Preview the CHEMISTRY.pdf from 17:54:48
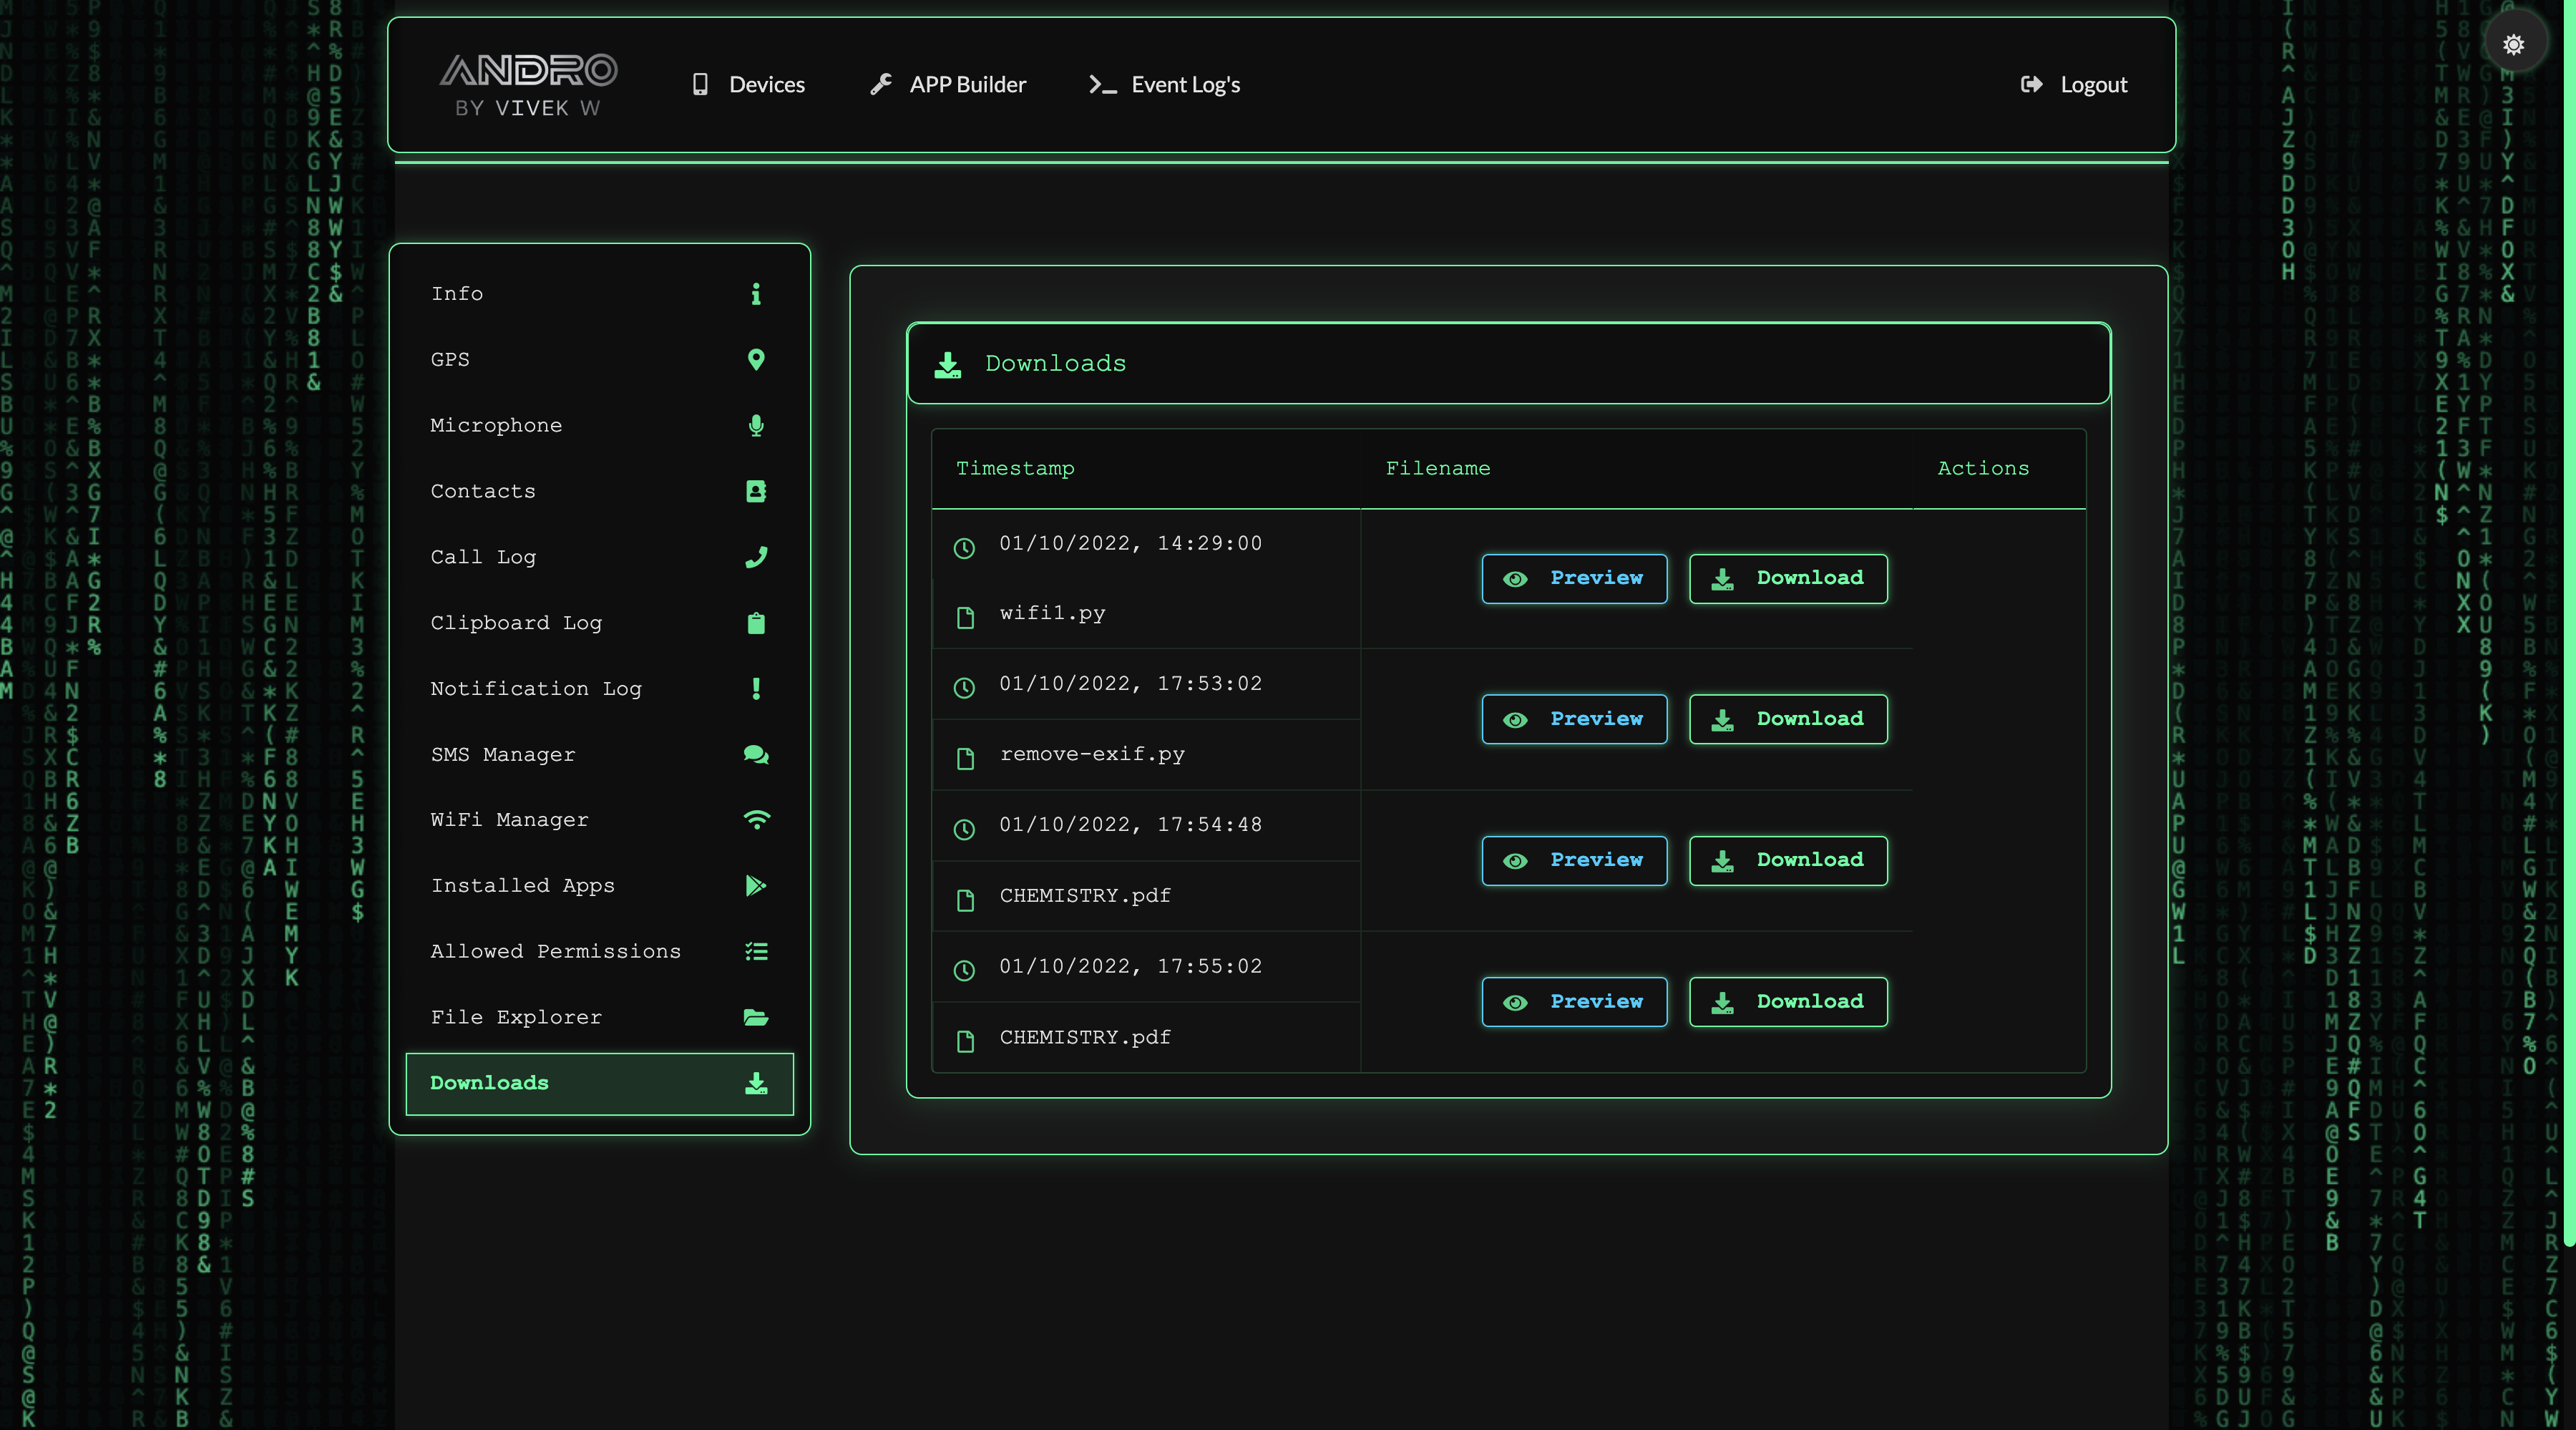 coord(1574,860)
